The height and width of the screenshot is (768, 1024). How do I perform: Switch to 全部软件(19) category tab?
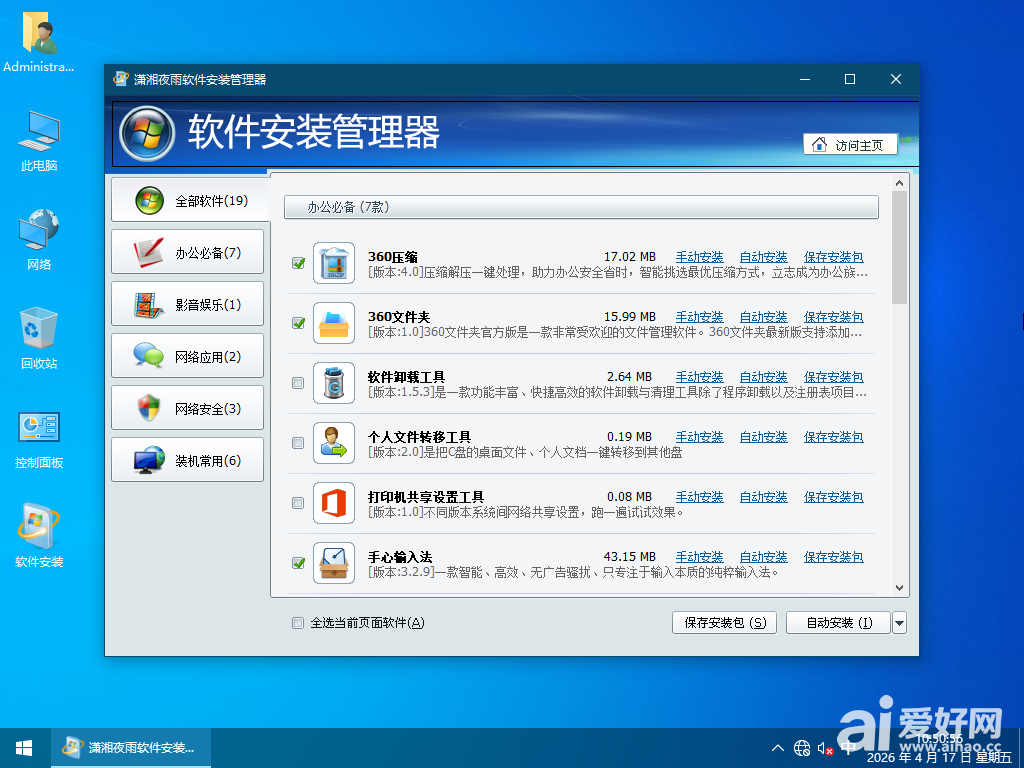tap(188, 200)
